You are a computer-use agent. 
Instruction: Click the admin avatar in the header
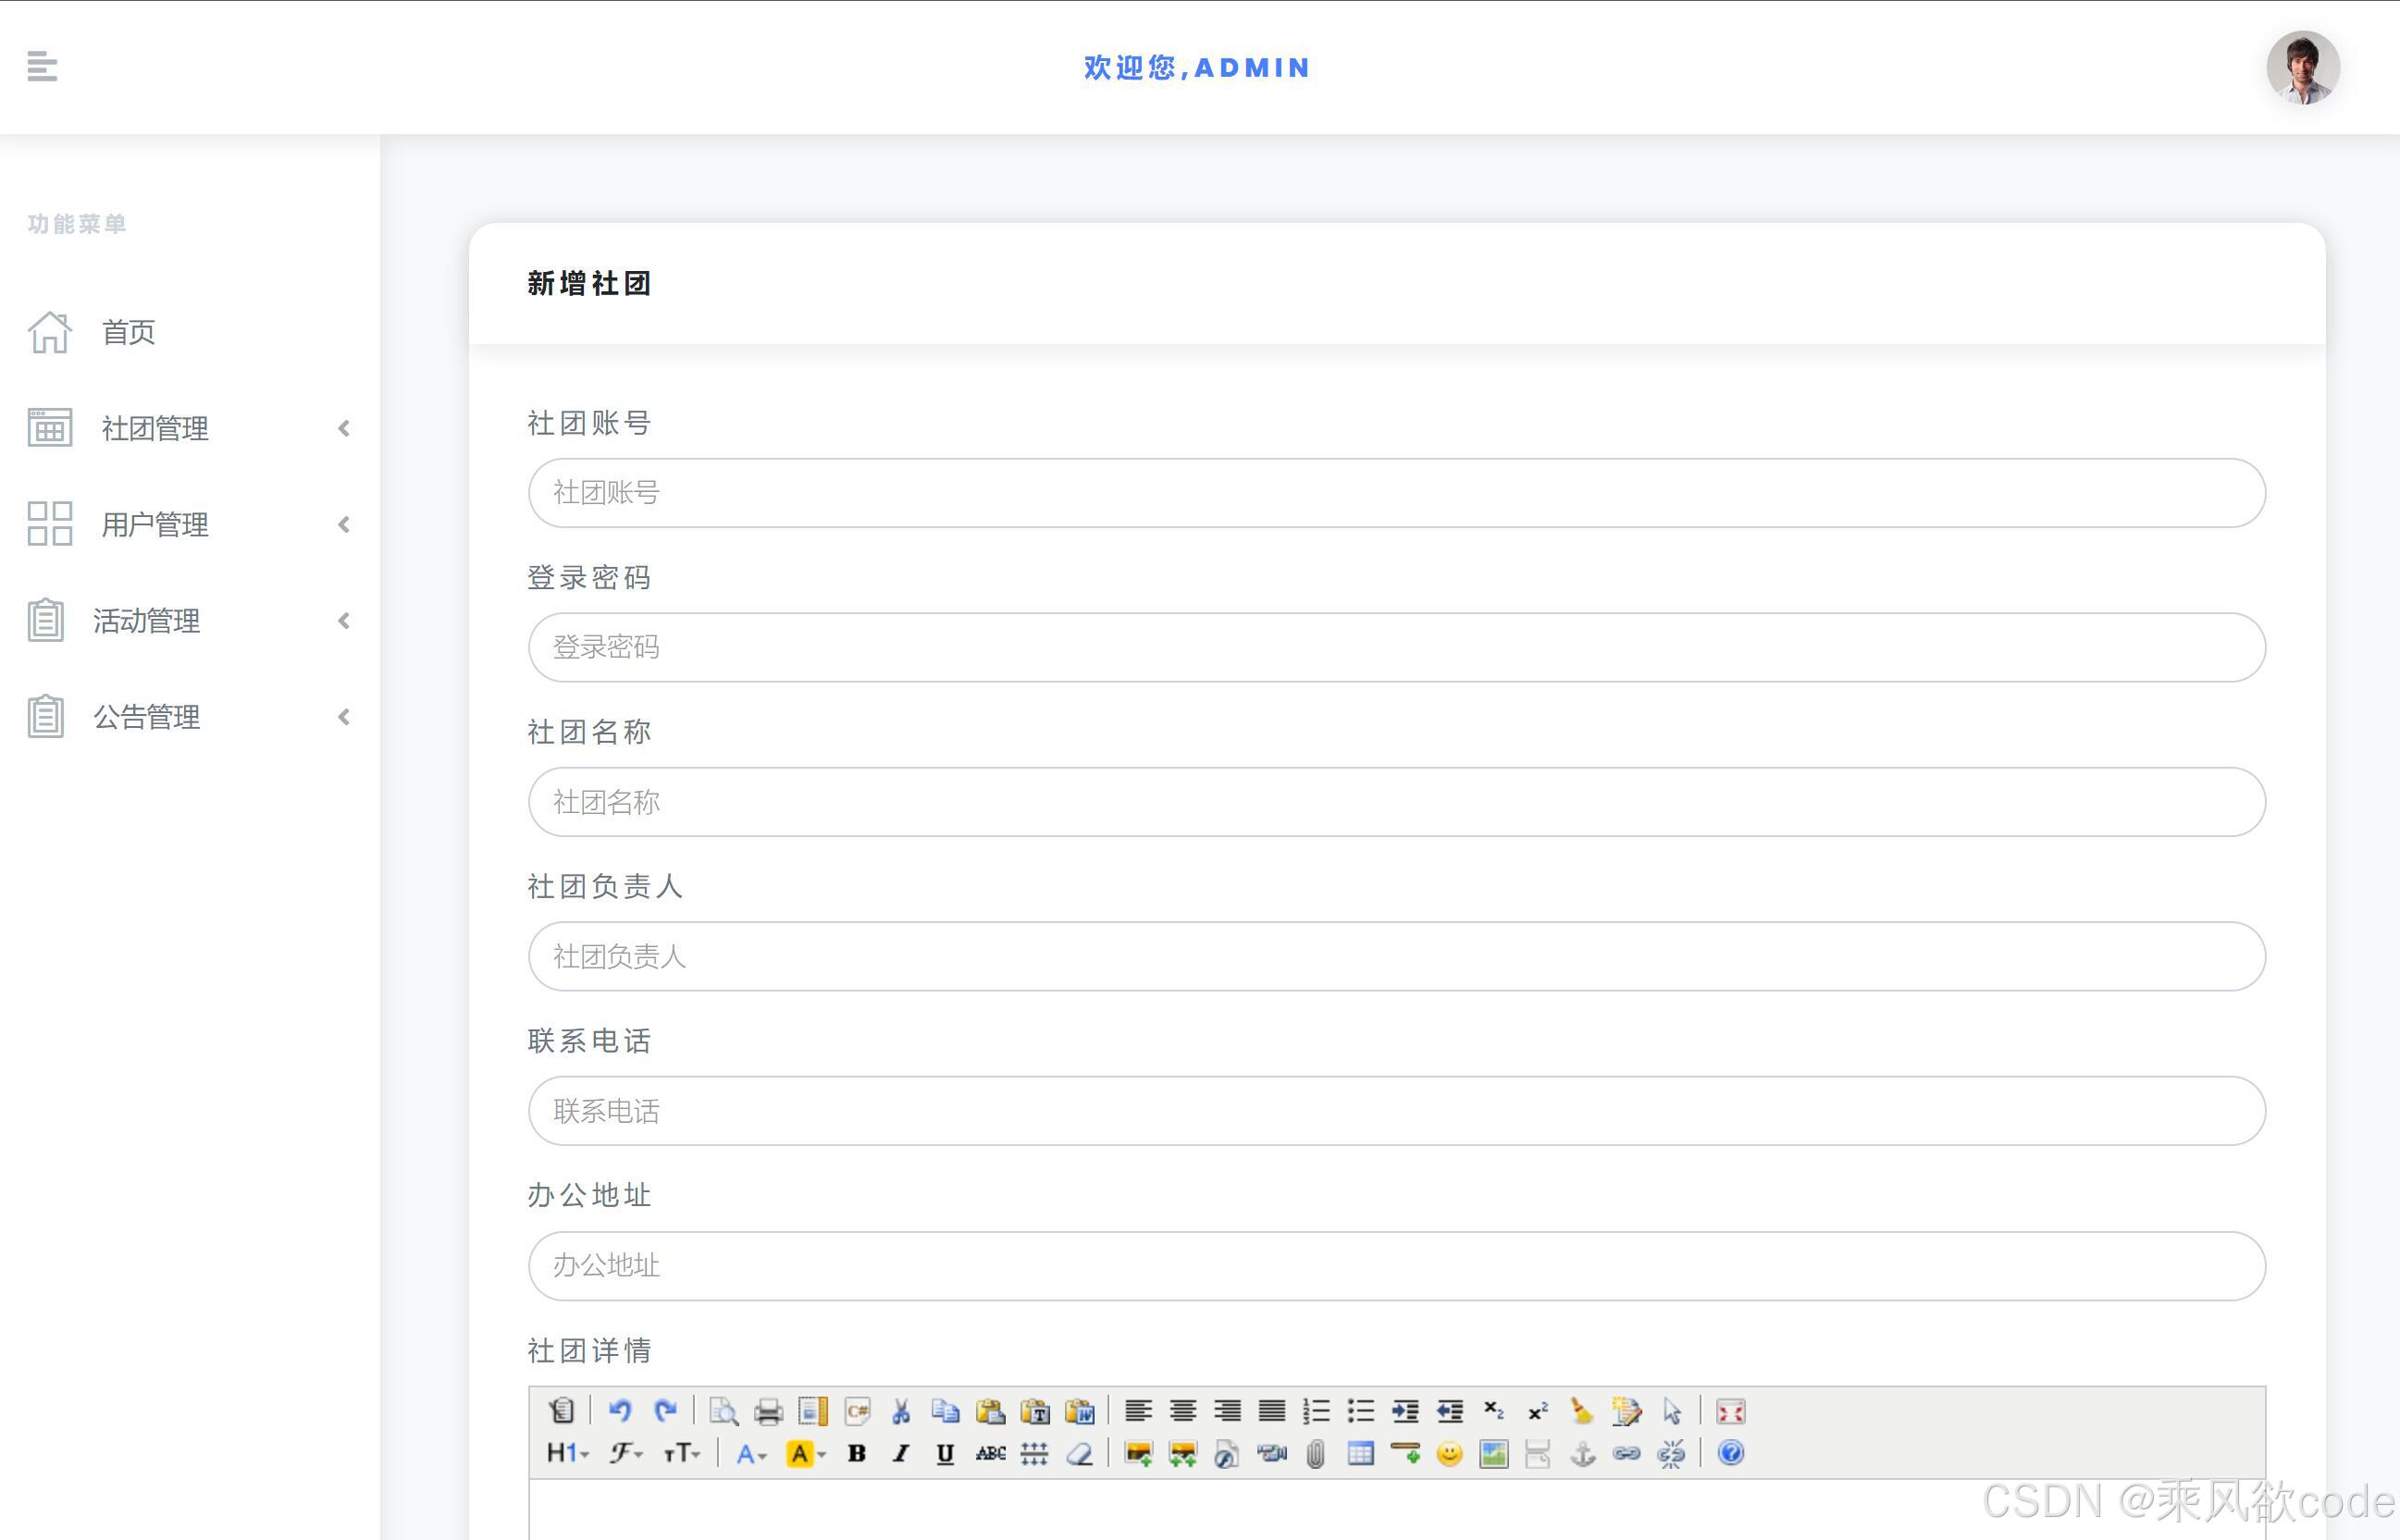point(2303,67)
